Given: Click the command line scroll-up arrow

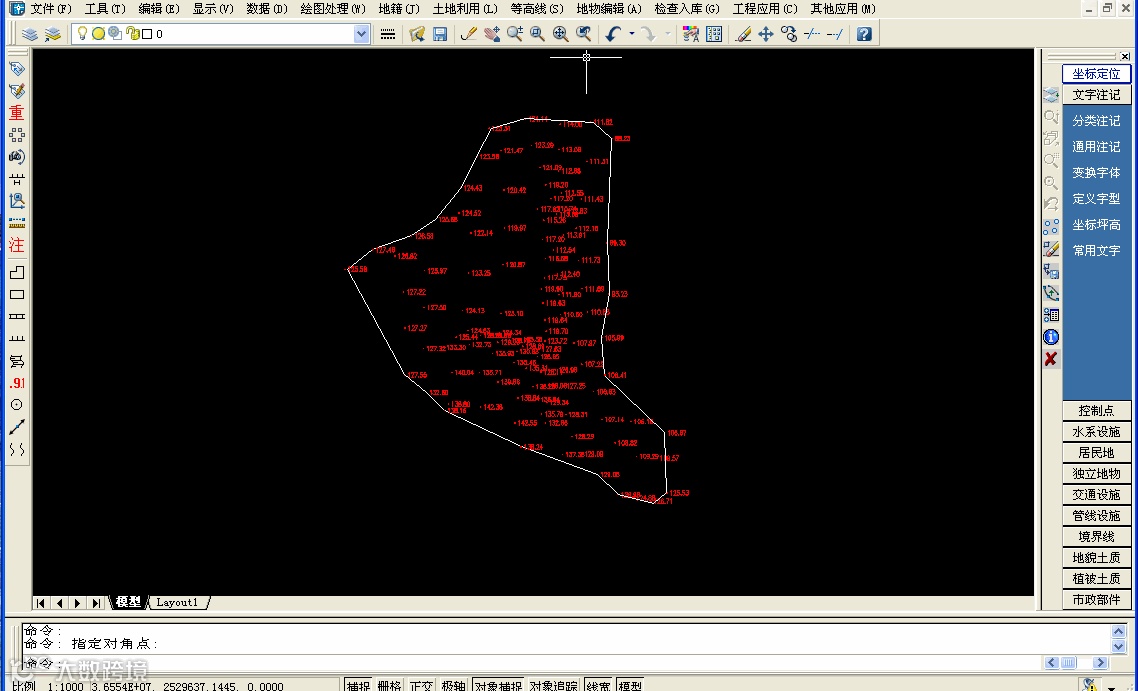Looking at the screenshot, I should 1118,631.
